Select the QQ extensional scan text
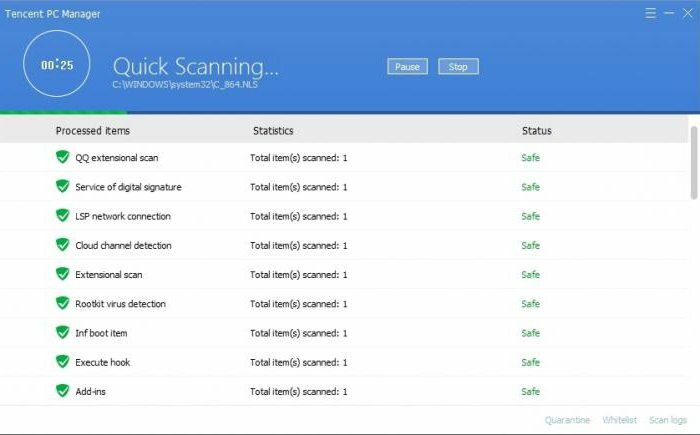This screenshot has height=435, width=700. pyautogui.click(x=117, y=158)
